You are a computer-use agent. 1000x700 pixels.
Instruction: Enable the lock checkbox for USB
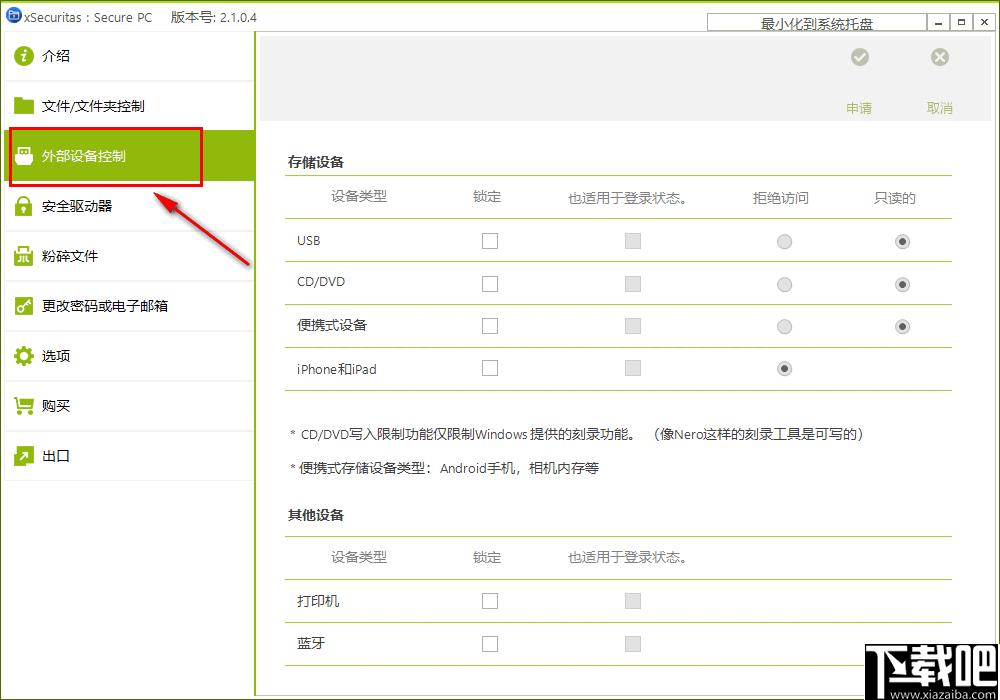pyautogui.click(x=490, y=241)
